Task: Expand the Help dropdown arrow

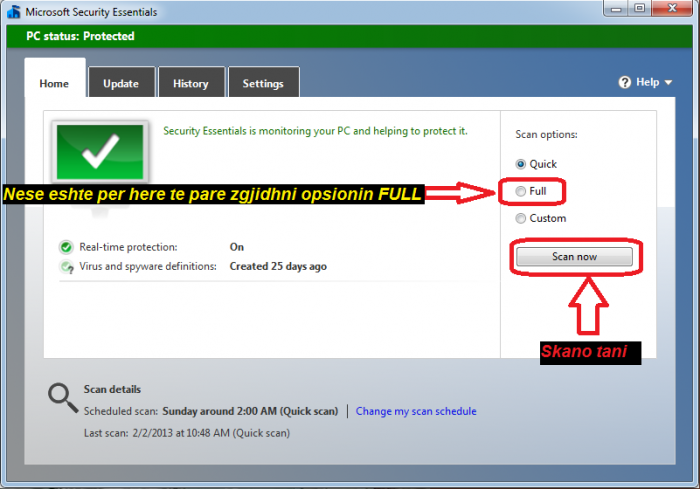Action: [x=668, y=83]
